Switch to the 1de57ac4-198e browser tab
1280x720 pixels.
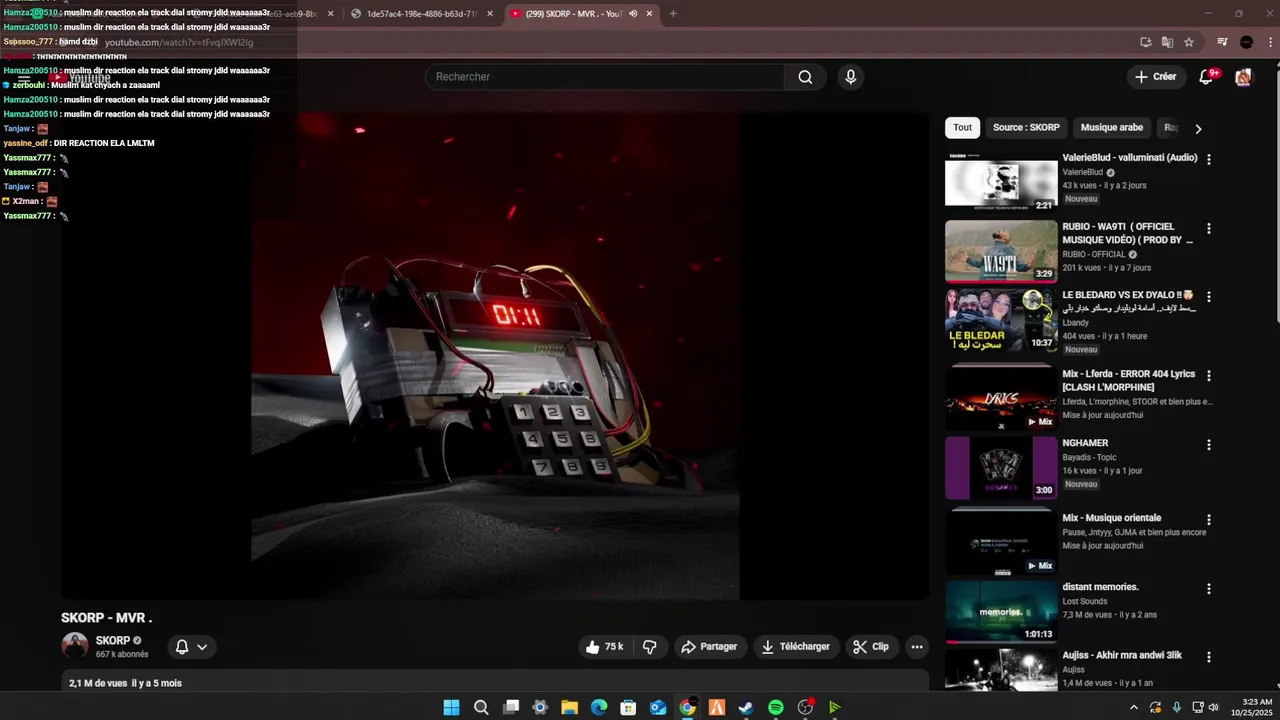point(422,14)
